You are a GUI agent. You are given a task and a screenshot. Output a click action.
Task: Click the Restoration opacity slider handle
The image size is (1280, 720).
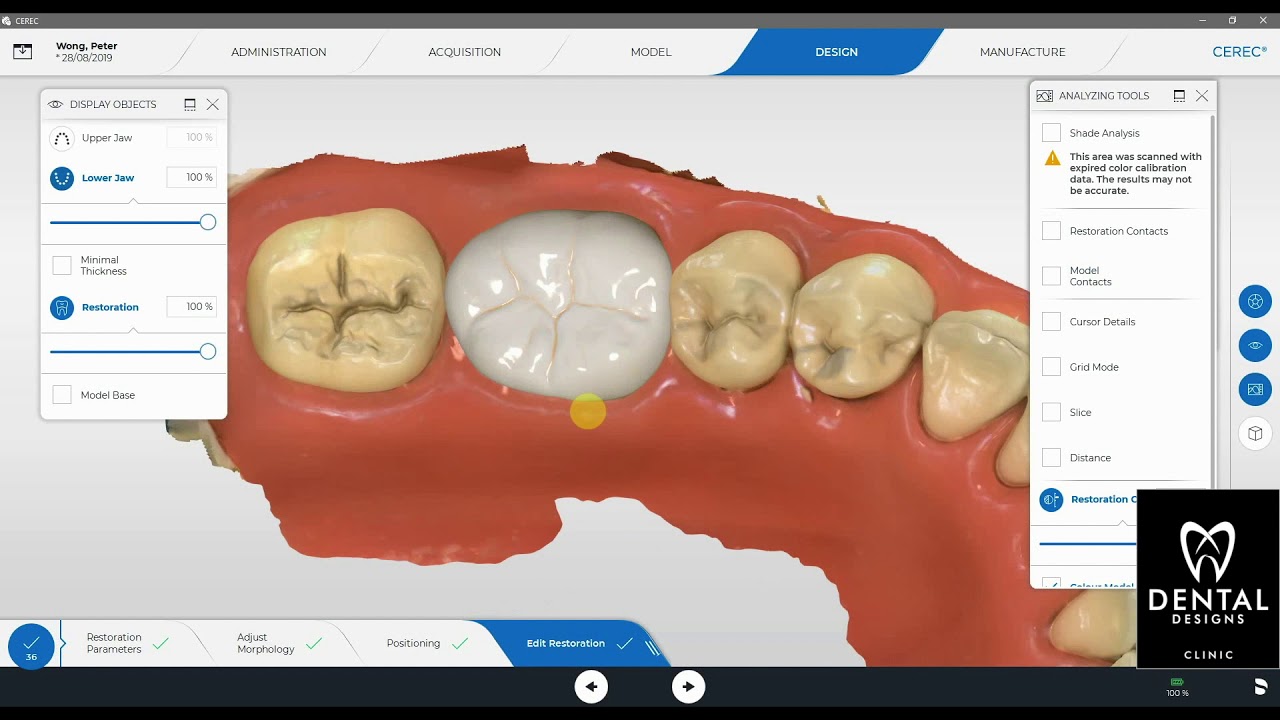click(x=208, y=352)
